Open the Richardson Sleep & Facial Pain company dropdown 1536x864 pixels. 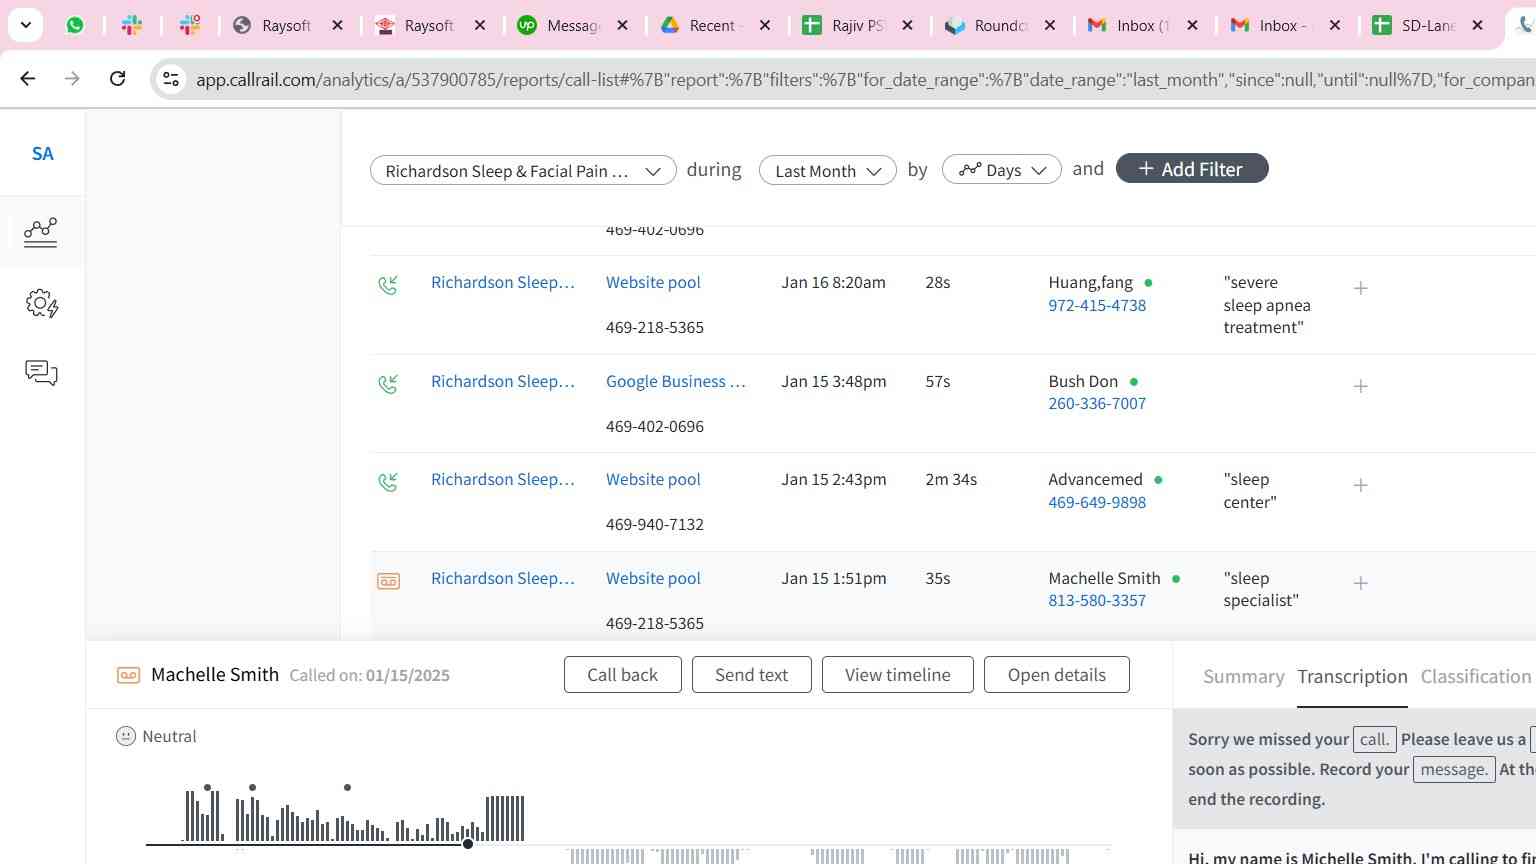click(523, 170)
